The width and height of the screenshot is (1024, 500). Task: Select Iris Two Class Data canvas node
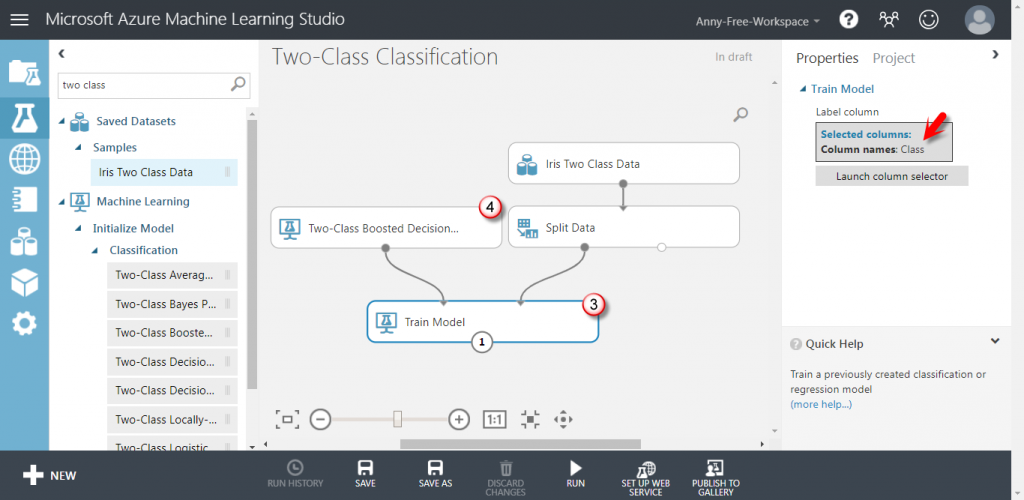click(624, 163)
